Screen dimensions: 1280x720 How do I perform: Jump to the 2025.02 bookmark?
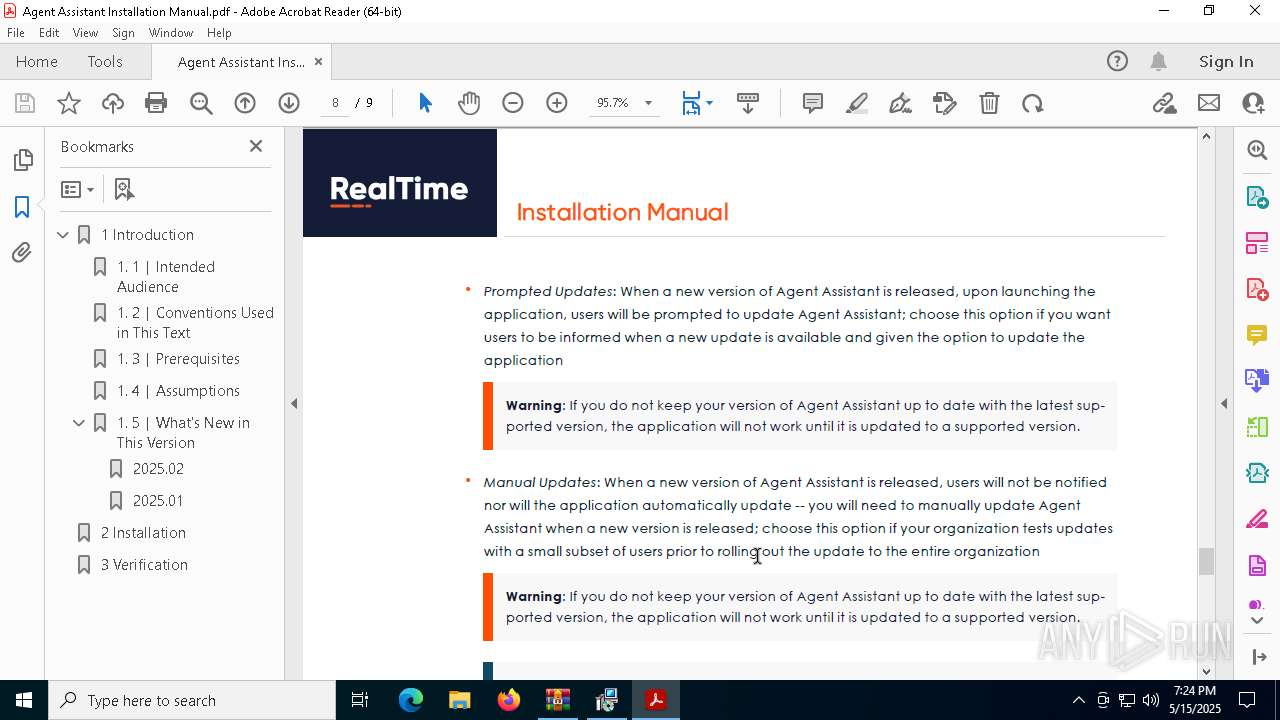158,469
